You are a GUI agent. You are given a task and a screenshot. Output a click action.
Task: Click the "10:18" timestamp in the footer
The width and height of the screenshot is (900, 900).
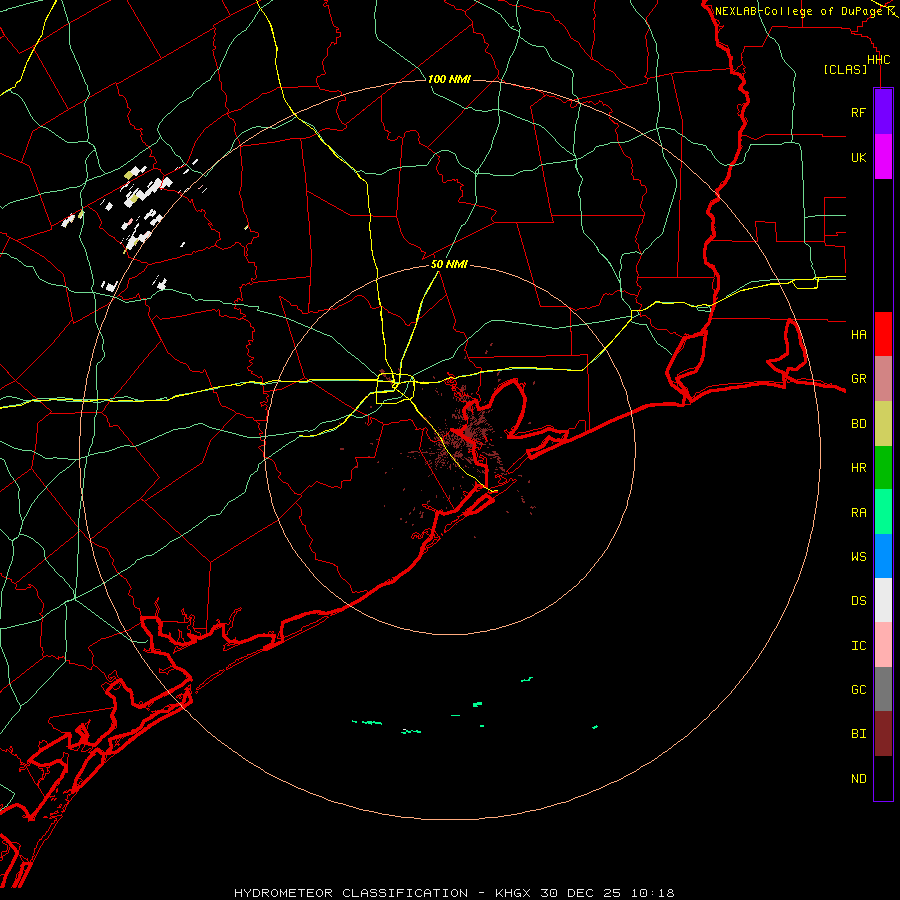click(x=653, y=893)
